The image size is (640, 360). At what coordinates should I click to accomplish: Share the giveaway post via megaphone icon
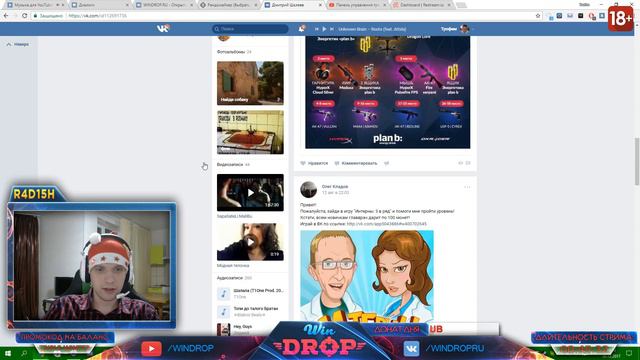387,163
